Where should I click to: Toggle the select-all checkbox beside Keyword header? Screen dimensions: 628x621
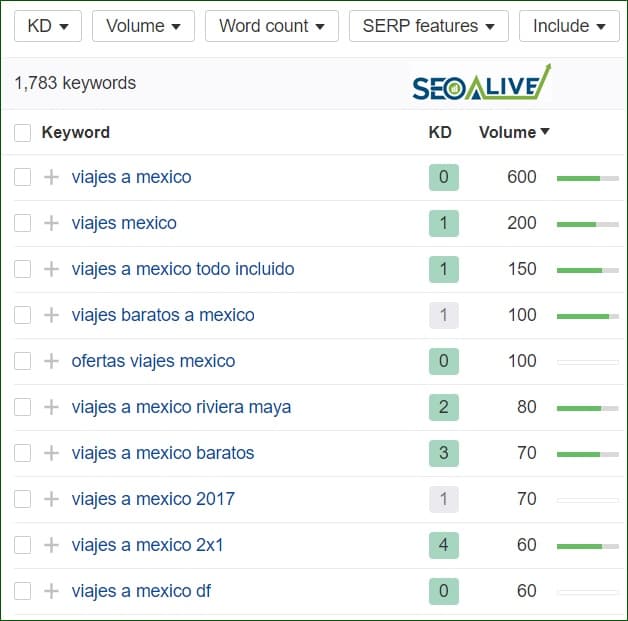click(22, 133)
